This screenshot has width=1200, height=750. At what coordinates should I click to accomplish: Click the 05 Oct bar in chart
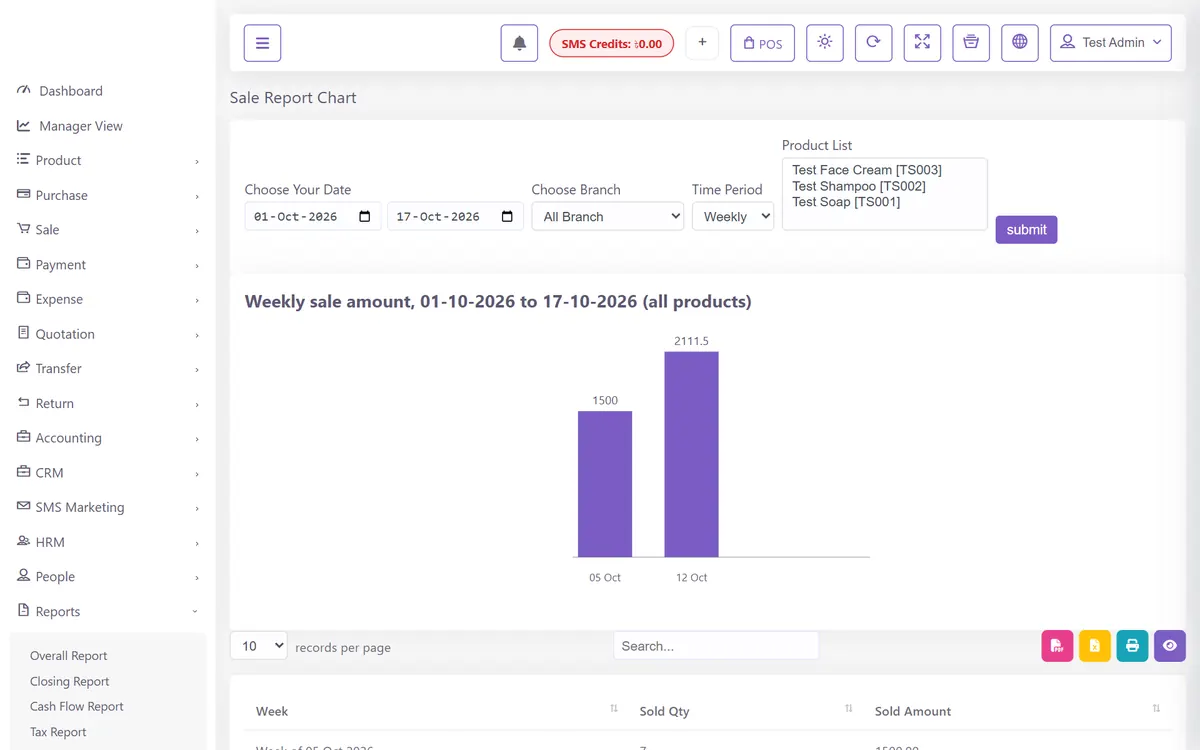click(605, 484)
